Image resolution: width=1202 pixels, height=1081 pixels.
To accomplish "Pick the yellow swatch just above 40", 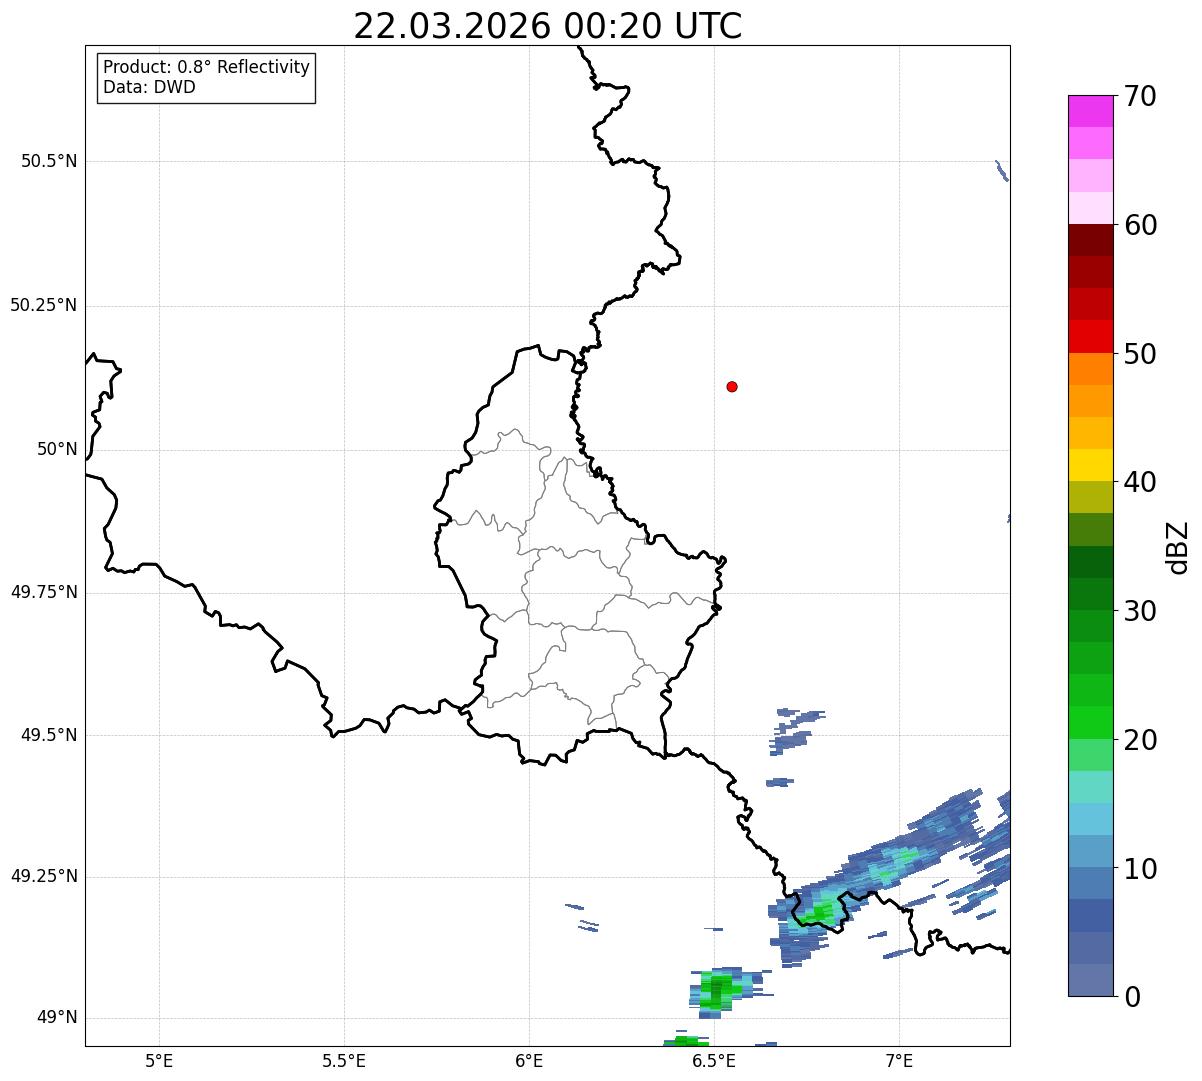I will tap(1091, 465).
